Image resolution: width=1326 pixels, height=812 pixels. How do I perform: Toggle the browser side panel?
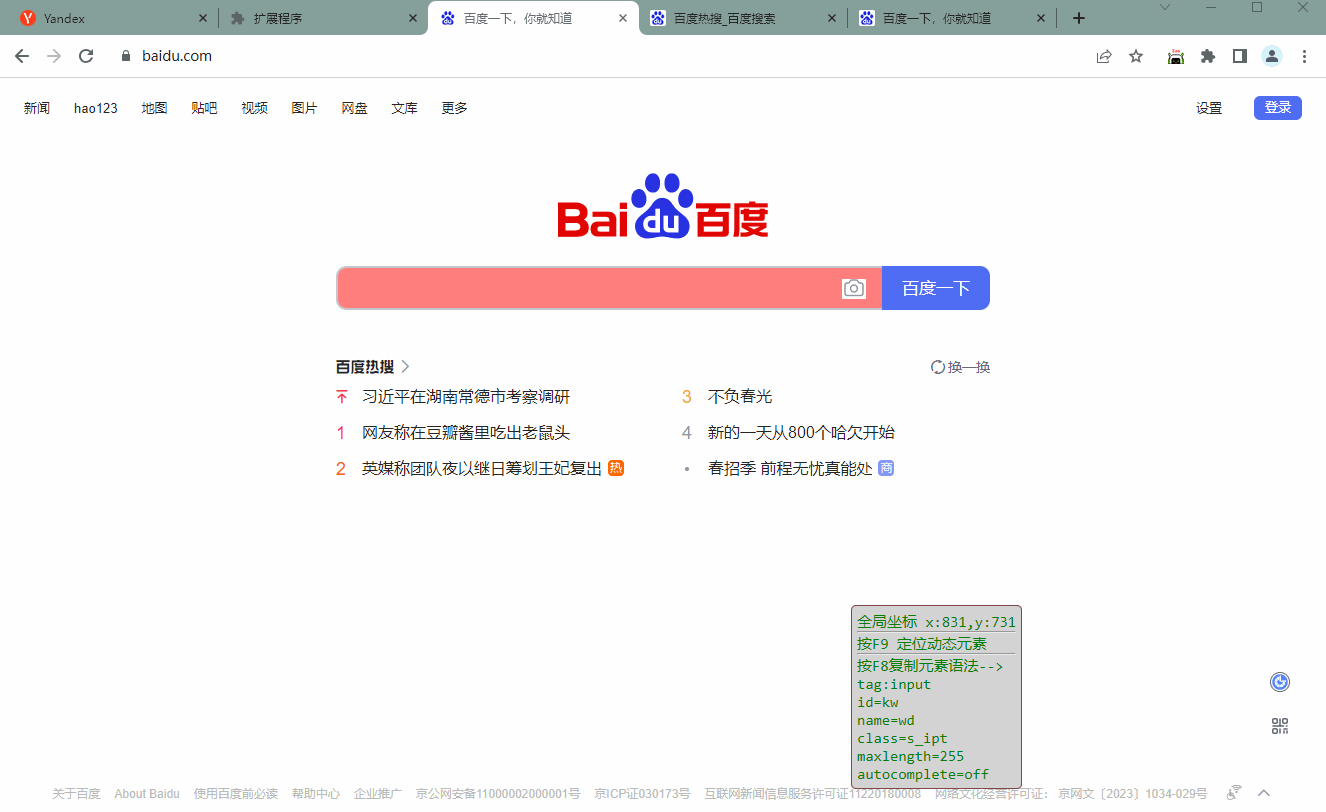tap(1240, 56)
